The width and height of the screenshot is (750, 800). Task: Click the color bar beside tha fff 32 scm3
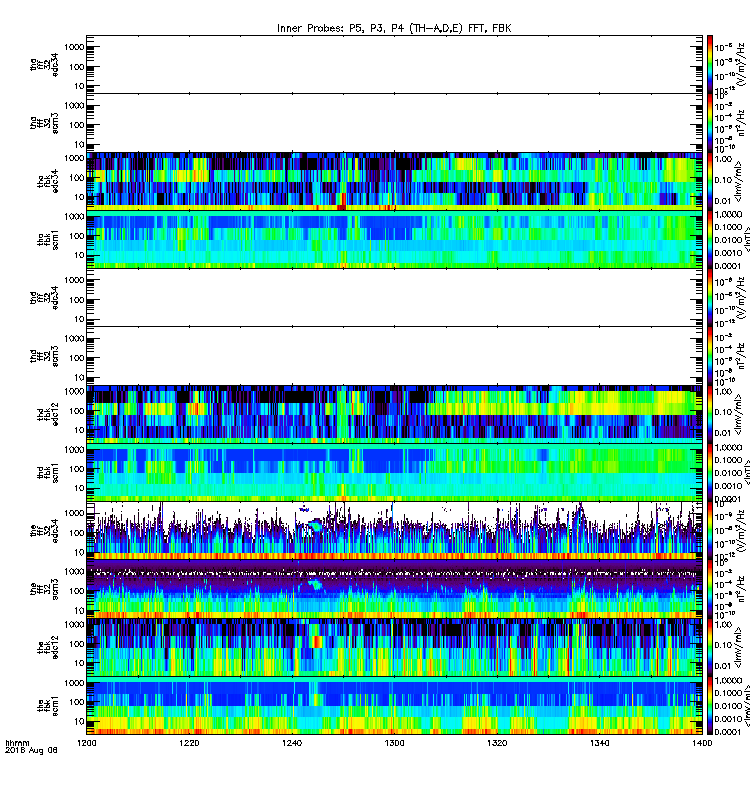click(x=710, y=123)
